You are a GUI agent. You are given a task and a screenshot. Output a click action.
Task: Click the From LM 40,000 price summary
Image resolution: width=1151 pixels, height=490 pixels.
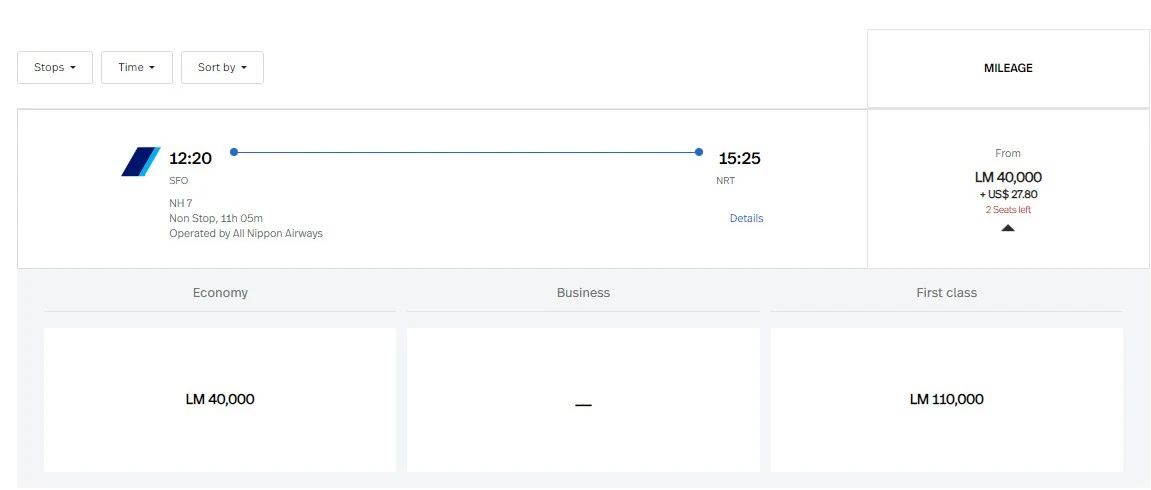[x=1008, y=177]
